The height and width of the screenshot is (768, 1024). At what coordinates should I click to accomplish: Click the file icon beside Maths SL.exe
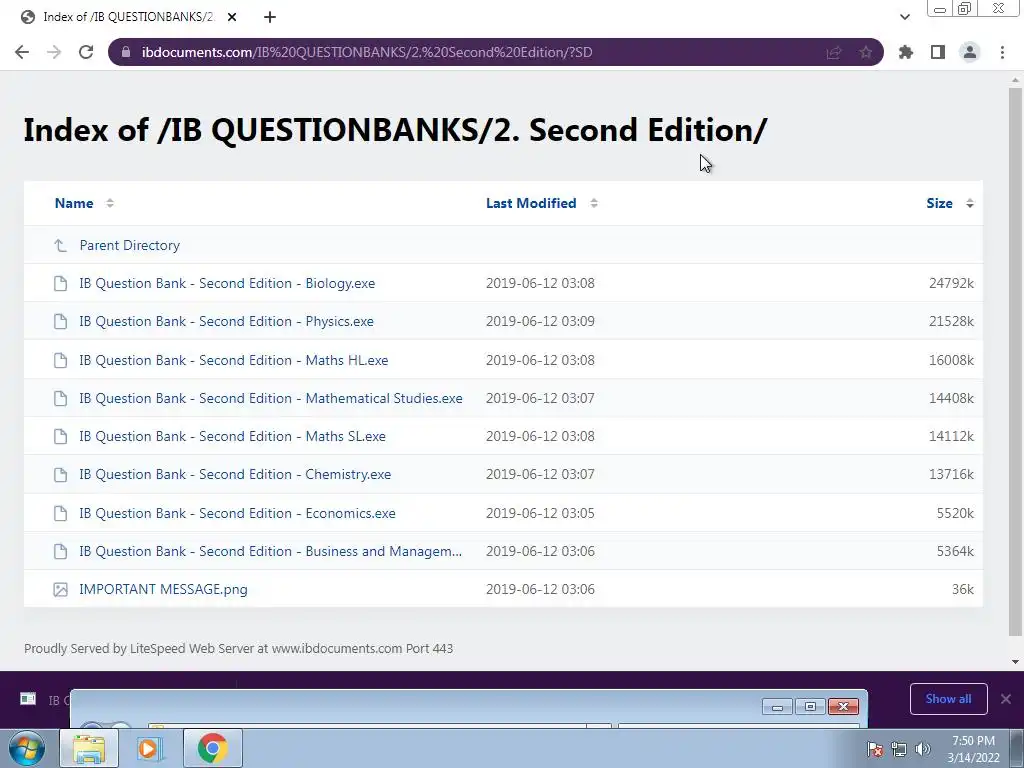pyautogui.click(x=60, y=436)
